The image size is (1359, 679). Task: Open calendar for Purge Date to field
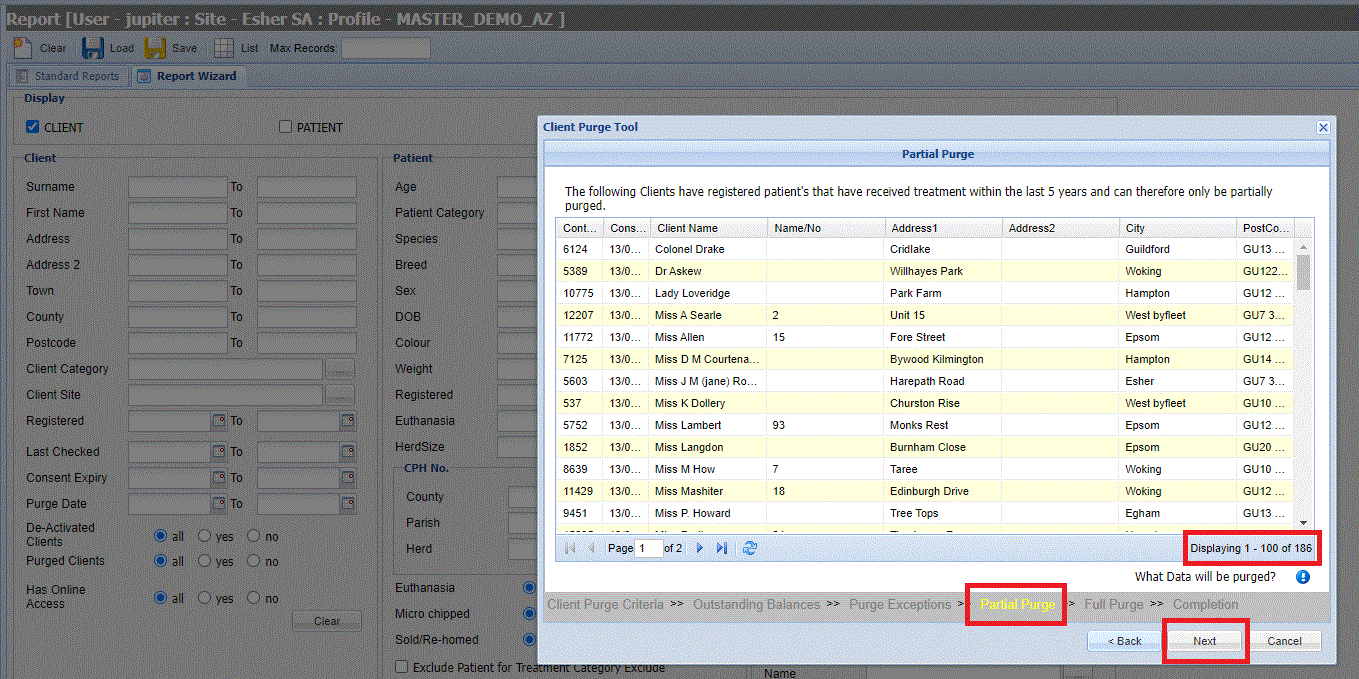(348, 504)
